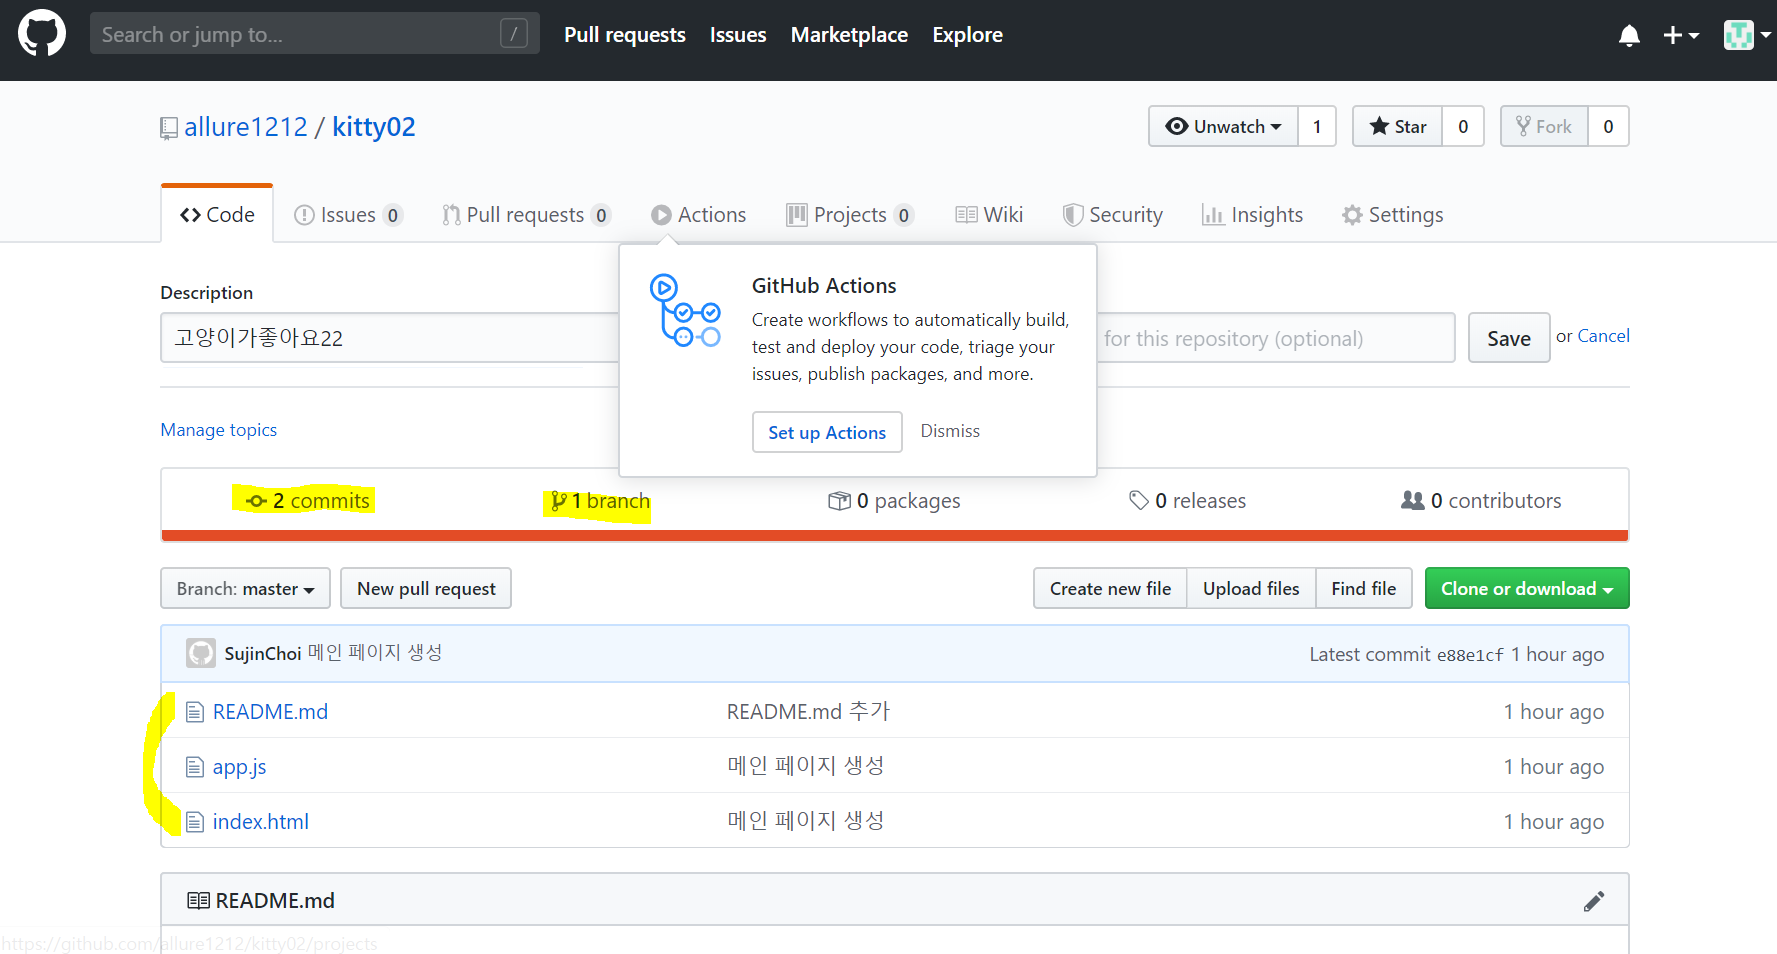Expand the Unwatch dropdown
1777x954 pixels.
pos(1224,126)
